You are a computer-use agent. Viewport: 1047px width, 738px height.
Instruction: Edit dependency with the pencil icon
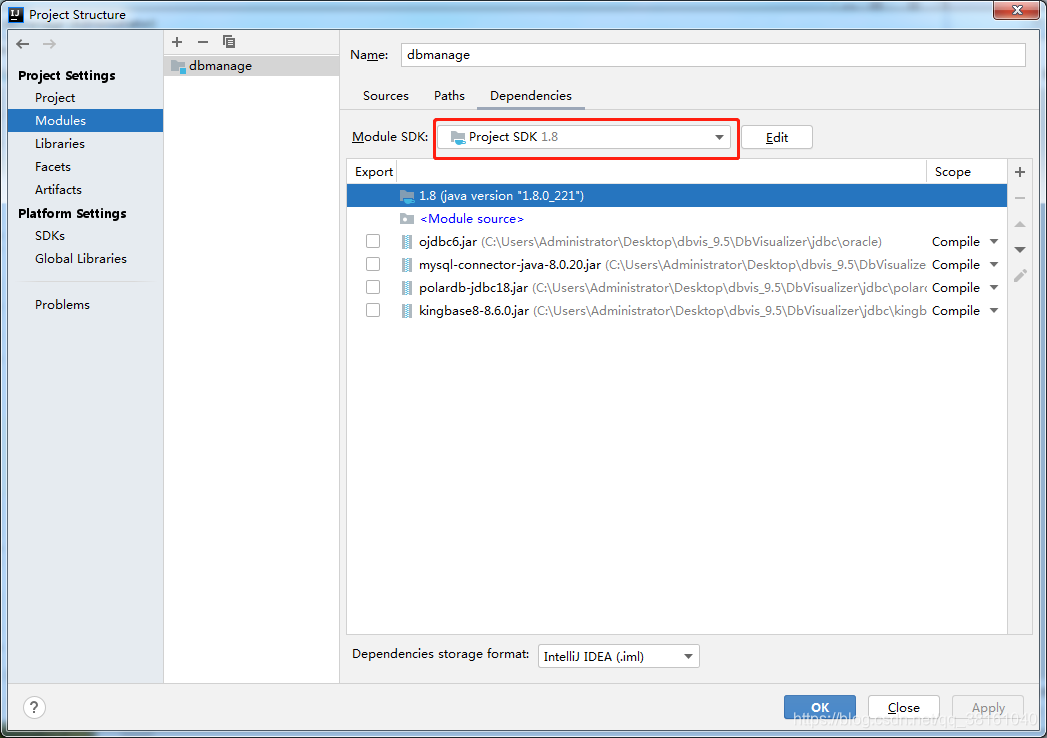pos(1020,276)
